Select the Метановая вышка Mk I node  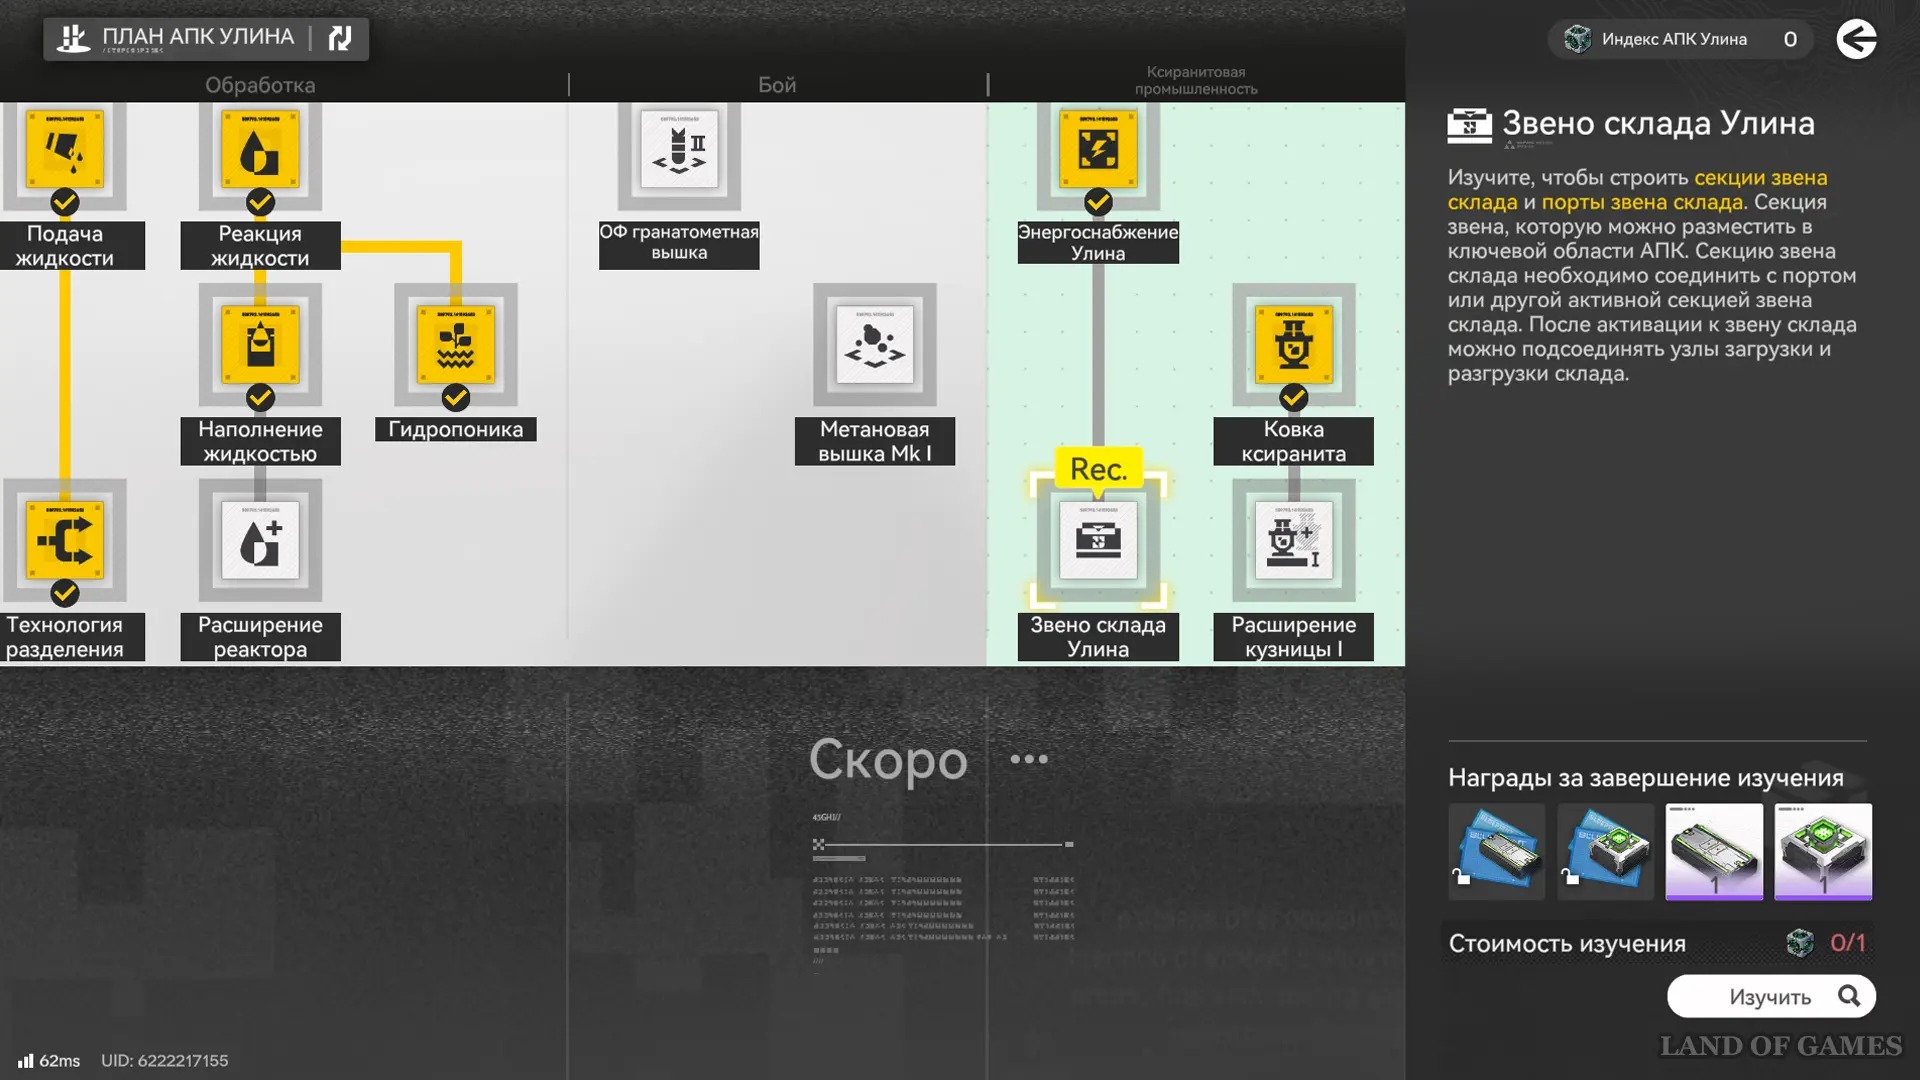click(875, 345)
